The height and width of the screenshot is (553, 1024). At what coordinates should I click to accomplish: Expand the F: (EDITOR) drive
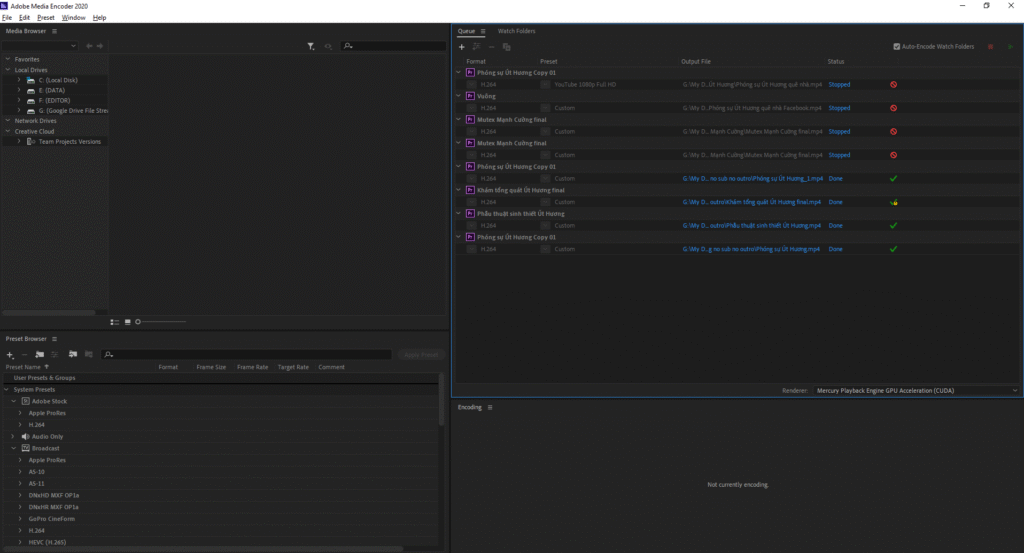click(x=18, y=101)
